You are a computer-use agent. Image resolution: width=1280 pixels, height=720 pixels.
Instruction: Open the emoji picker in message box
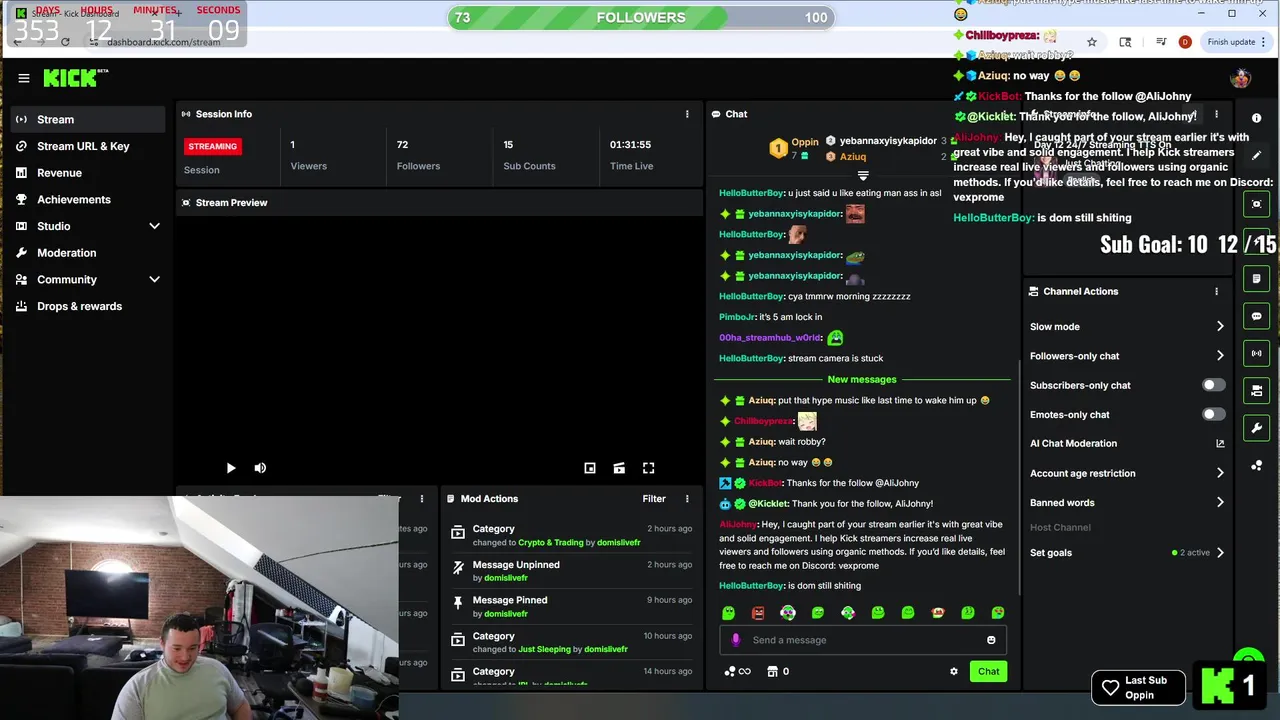(991, 640)
